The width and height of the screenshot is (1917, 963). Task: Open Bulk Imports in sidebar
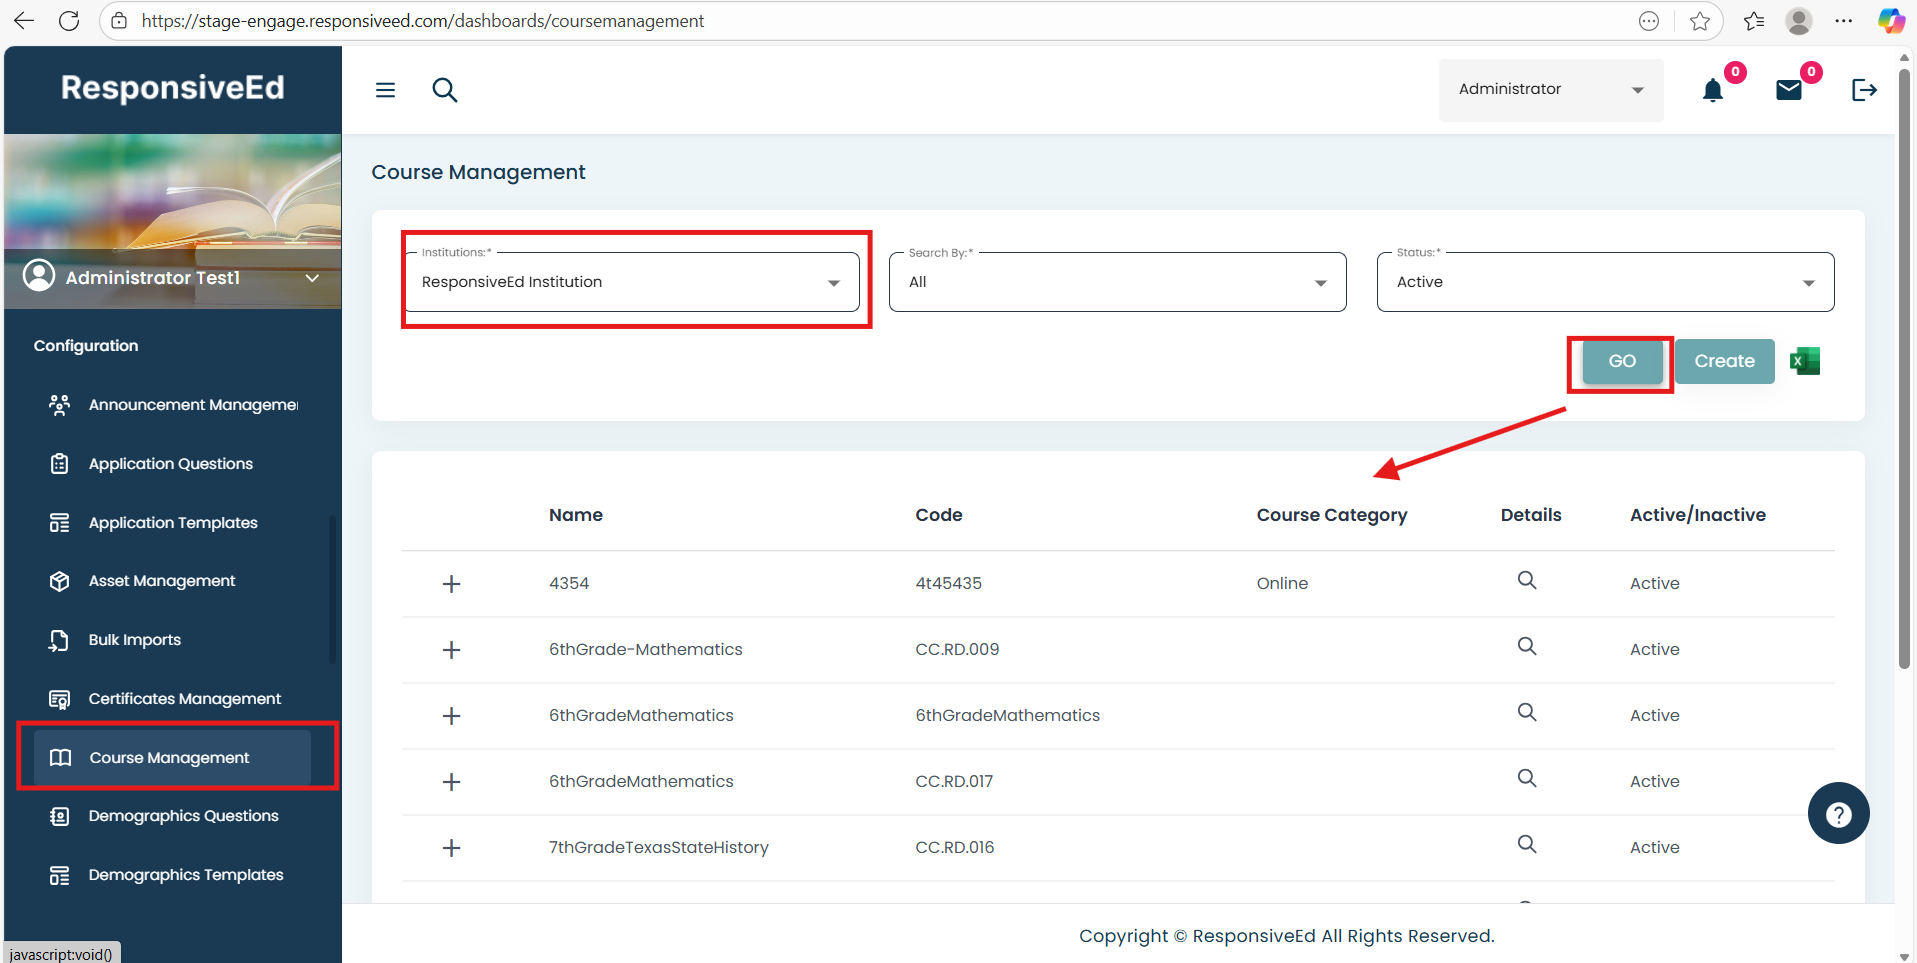click(135, 640)
